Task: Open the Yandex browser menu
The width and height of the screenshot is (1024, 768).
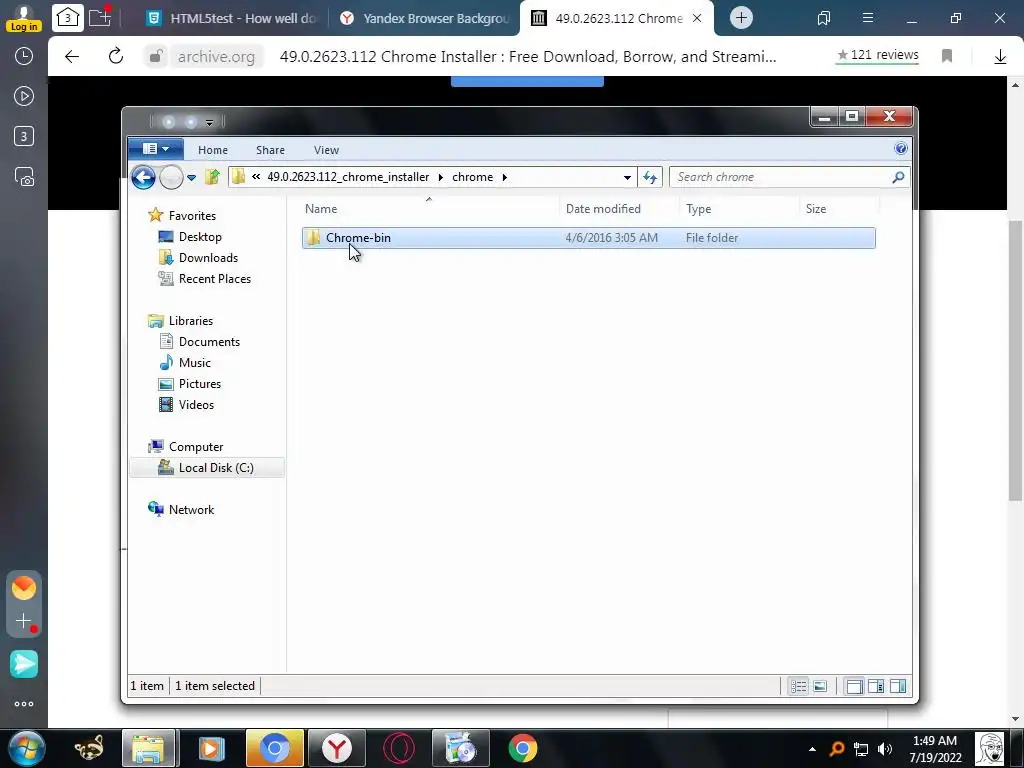Action: 868,18
